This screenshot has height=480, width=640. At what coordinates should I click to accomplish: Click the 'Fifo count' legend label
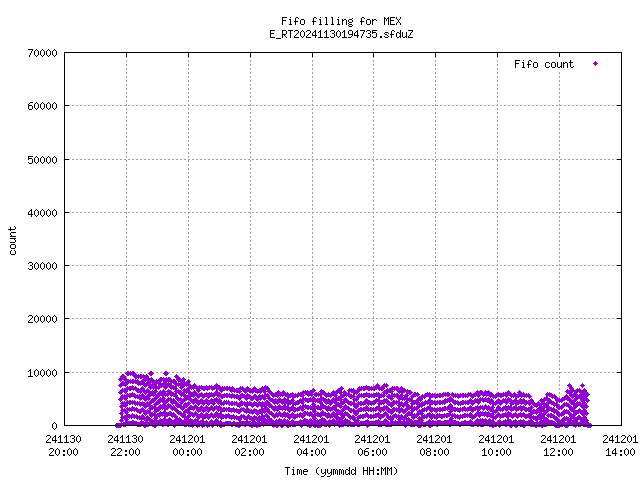tap(544, 64)
